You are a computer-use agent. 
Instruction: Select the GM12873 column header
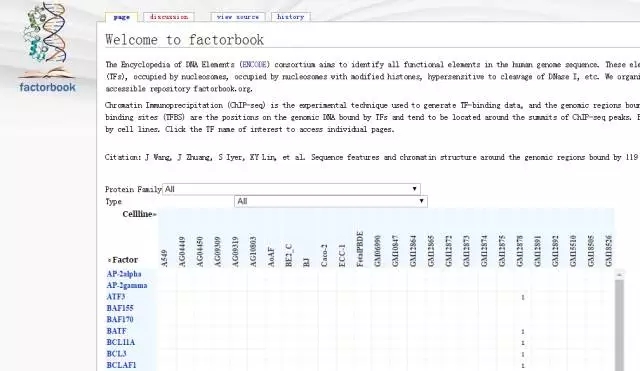pos(467,251)
